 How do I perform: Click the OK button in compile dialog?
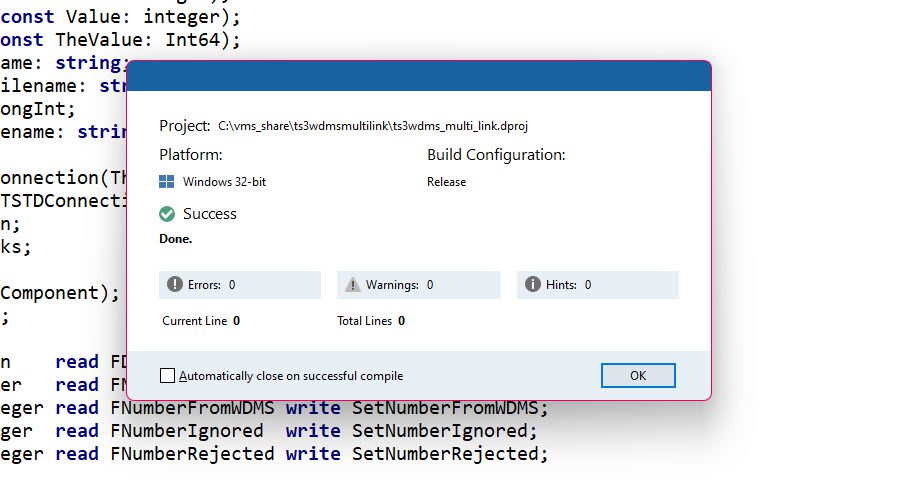pos(638,376)
